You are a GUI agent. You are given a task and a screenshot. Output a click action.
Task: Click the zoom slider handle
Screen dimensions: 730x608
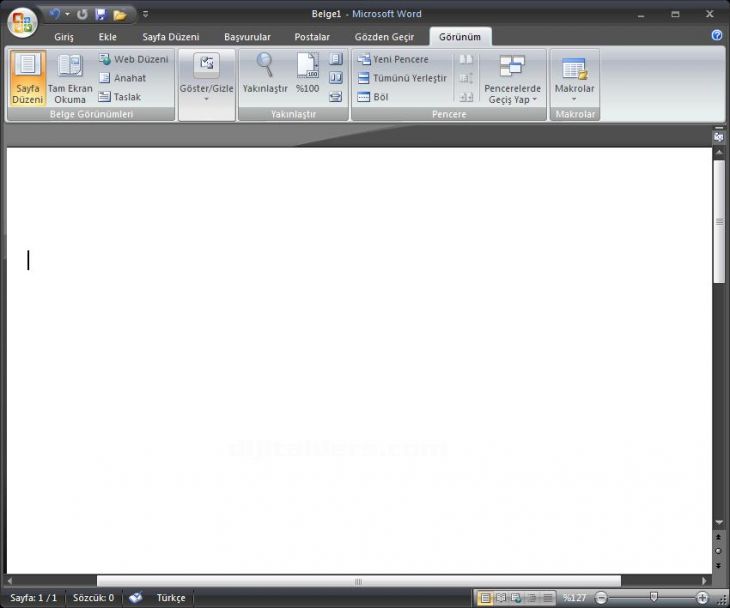coord(654,597)
